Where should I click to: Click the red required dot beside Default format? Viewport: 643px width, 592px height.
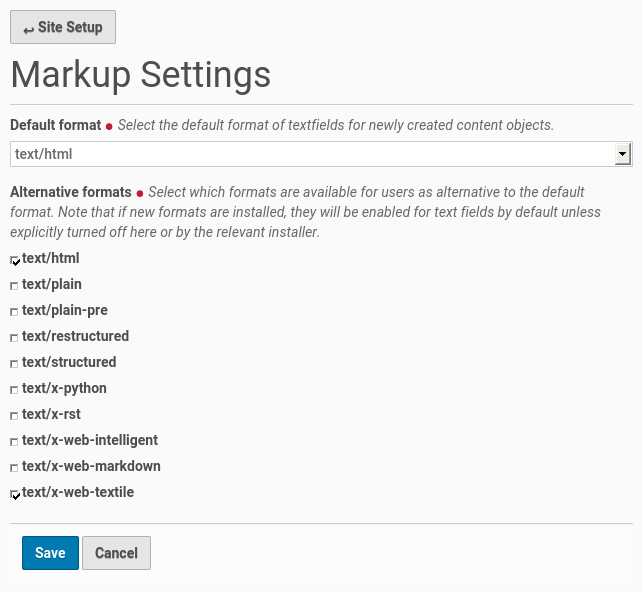109,127
